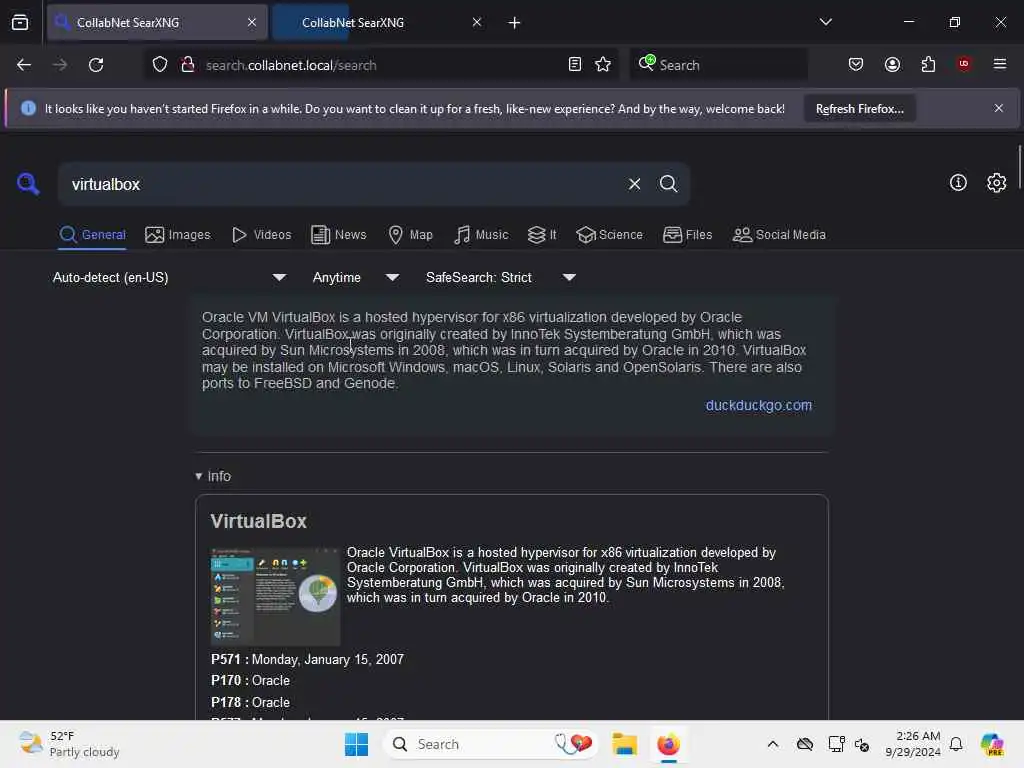Show hidden system tray icons

pyautogui.click(x=773, y=744)
